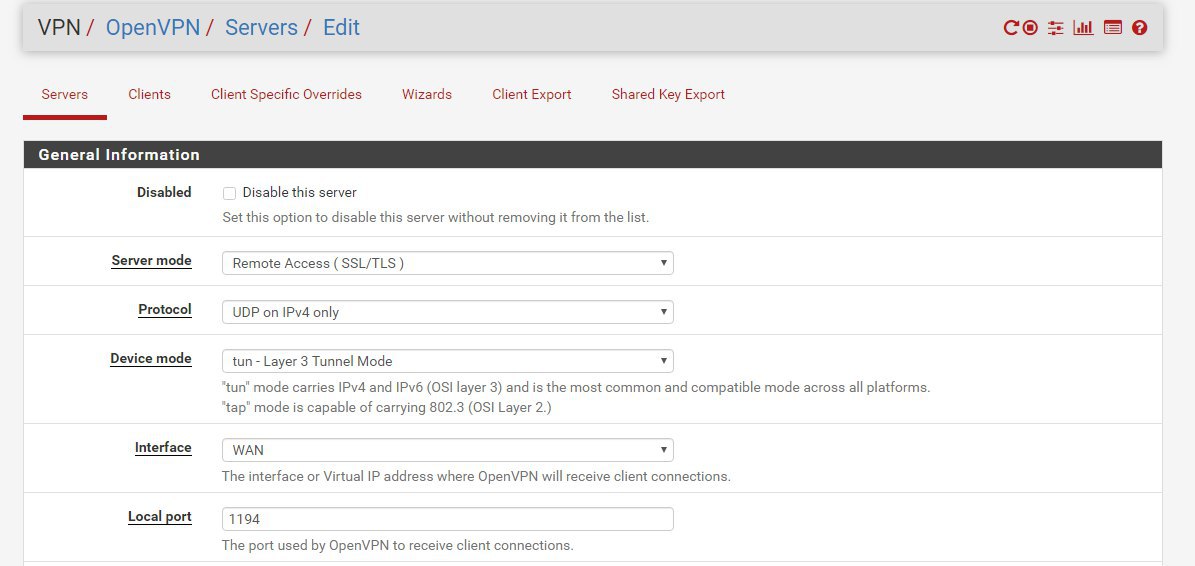Screen dimensions: 1195x566
Task: Switch to the Clients tab
Action: [149, 94]
